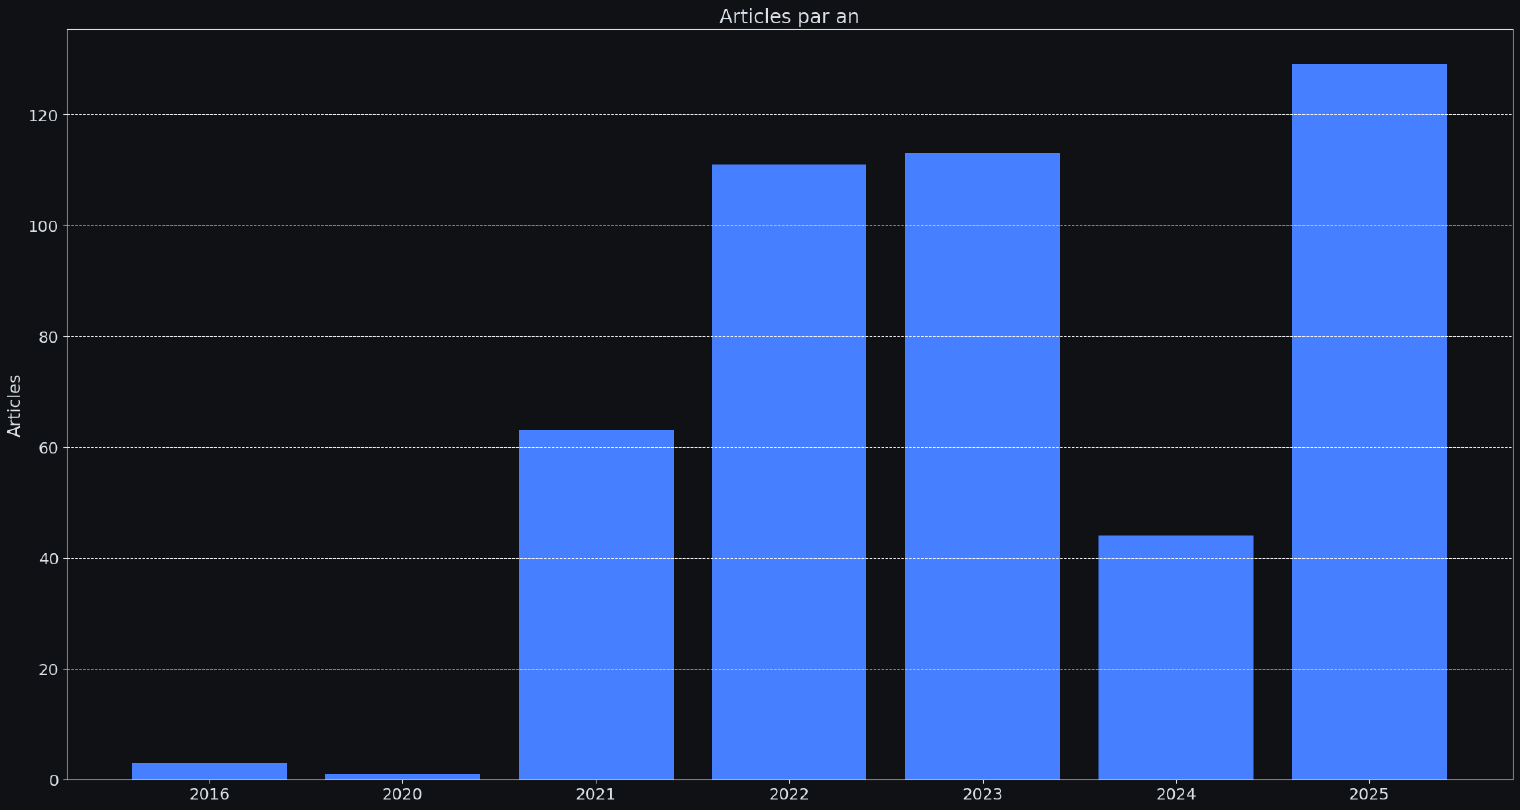
Task: Click the tiny 2020 bar
Action: tap(402, 776)
